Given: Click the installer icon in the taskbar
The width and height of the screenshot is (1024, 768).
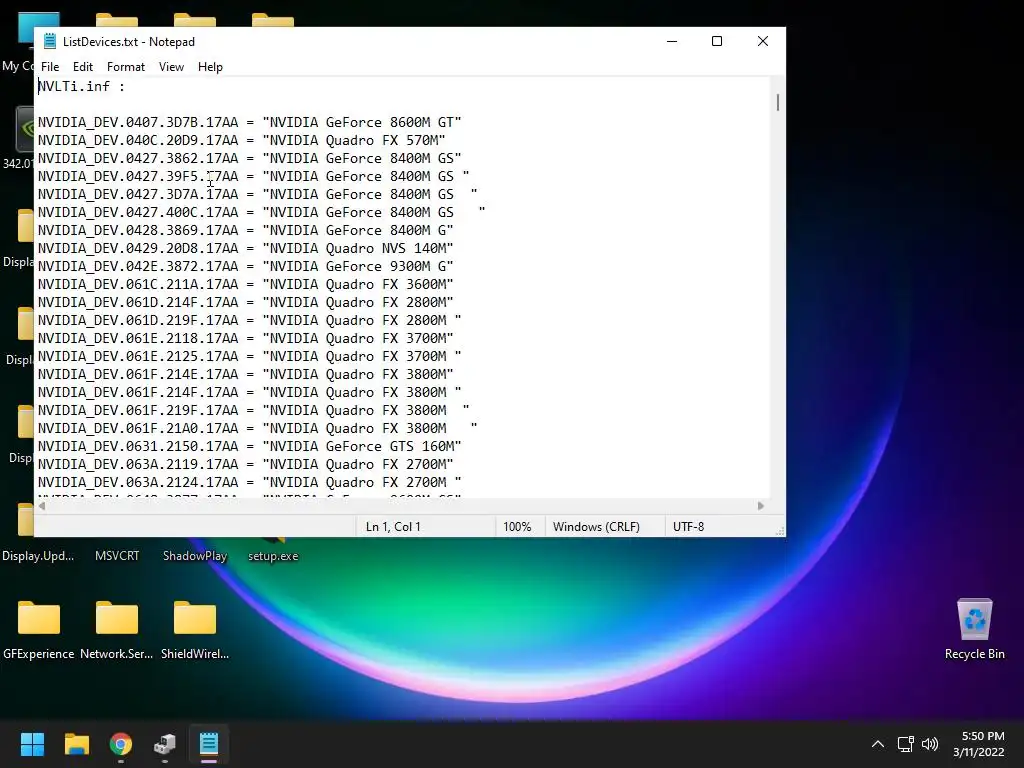Looking at the screenshot, I should (165, 744).
